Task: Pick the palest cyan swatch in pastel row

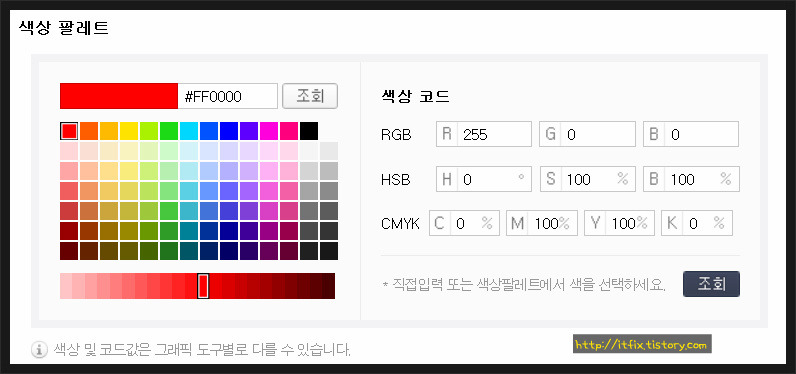Action: pos(189,151)
